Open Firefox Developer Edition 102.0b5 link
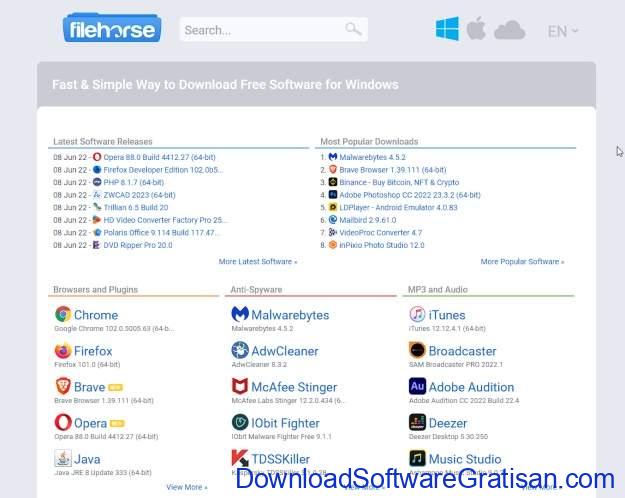The image size is (625, 498). (163, 170)
